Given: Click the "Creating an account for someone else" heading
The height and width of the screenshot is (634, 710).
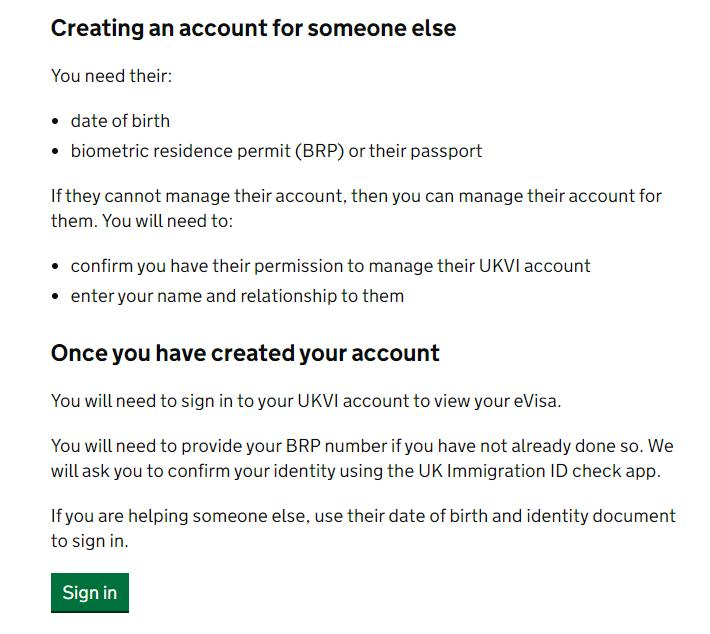Looking at the screenshot, I should point(253,28).
